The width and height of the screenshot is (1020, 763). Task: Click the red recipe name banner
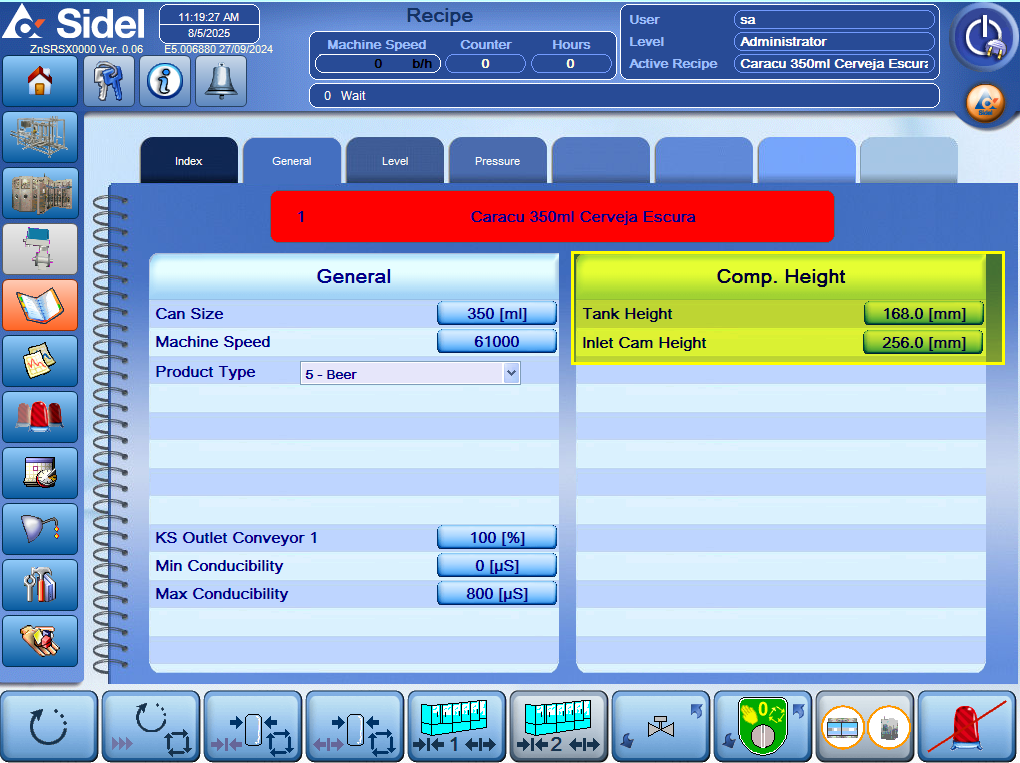552,217
